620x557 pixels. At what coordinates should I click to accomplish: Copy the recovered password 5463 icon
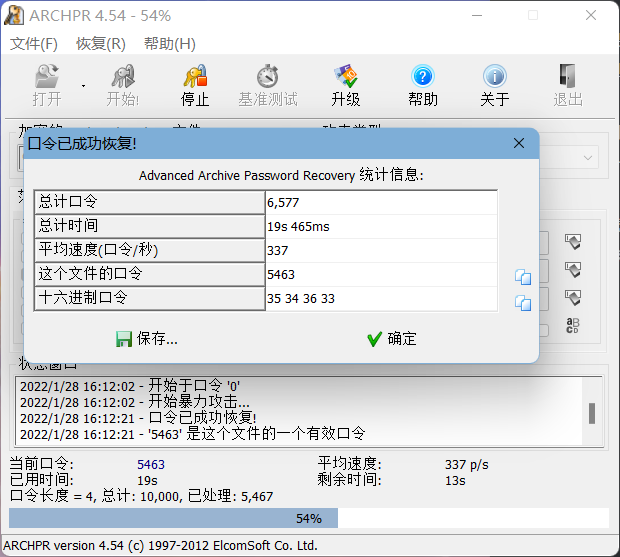point(523,277)
